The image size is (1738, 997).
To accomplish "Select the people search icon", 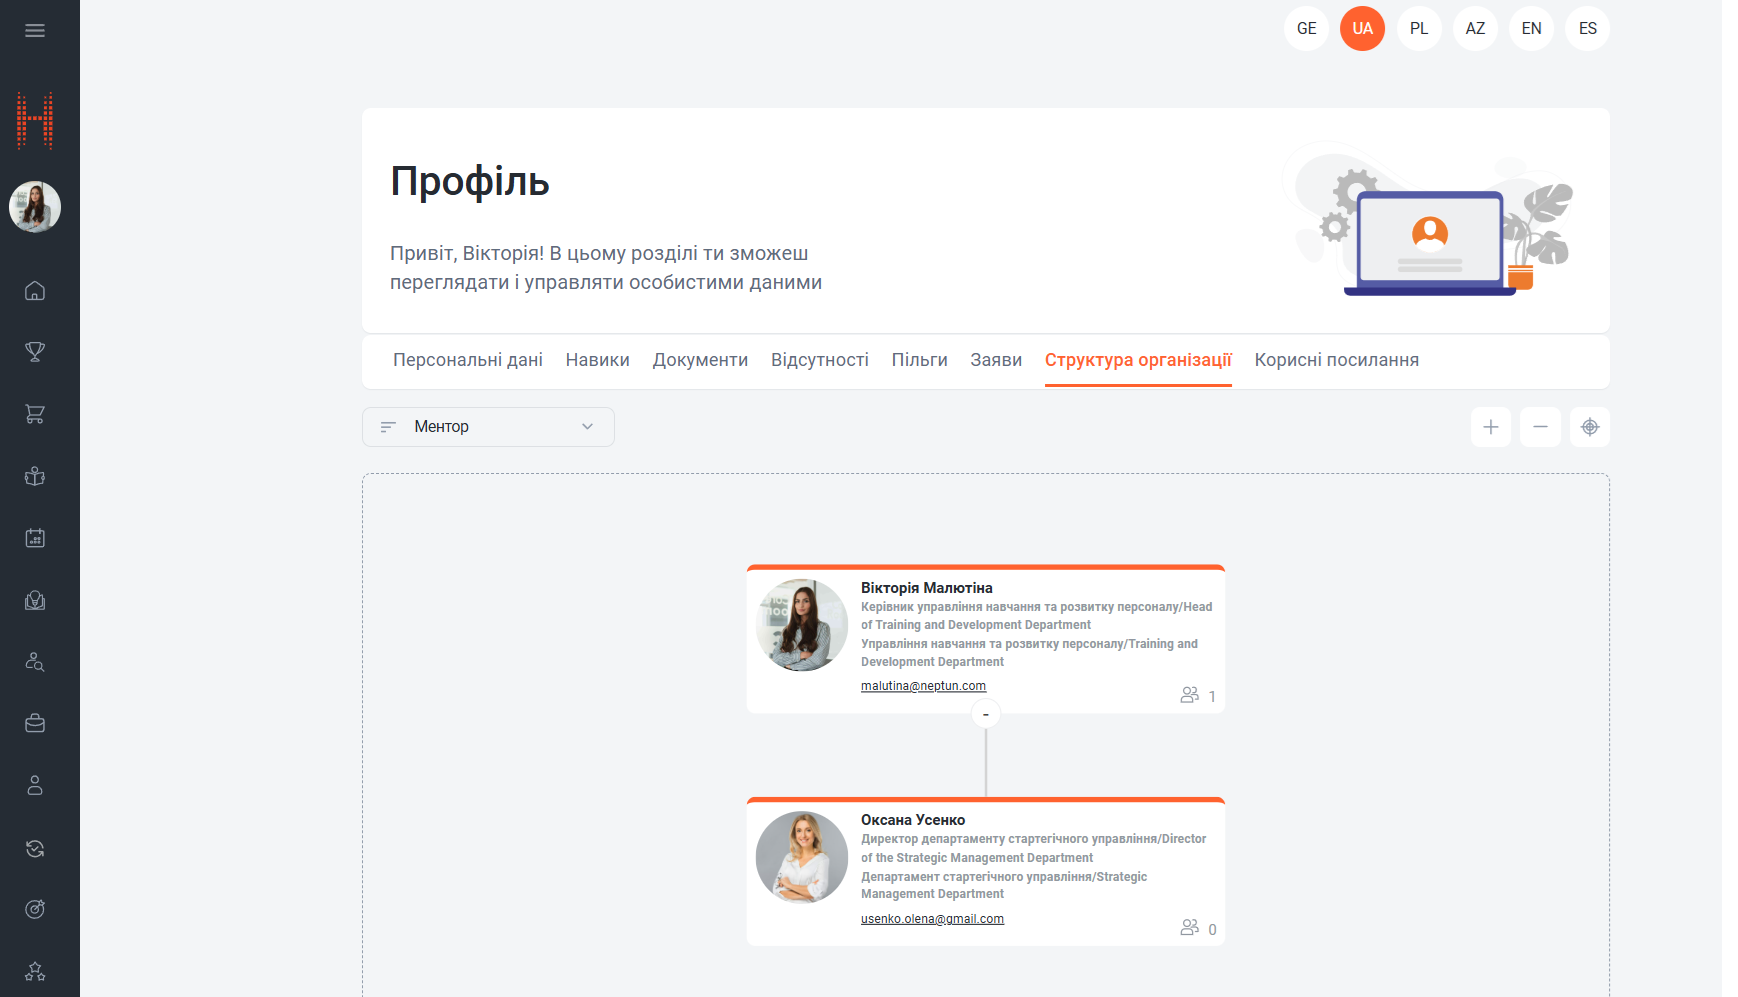I will (x=35, y=661).
